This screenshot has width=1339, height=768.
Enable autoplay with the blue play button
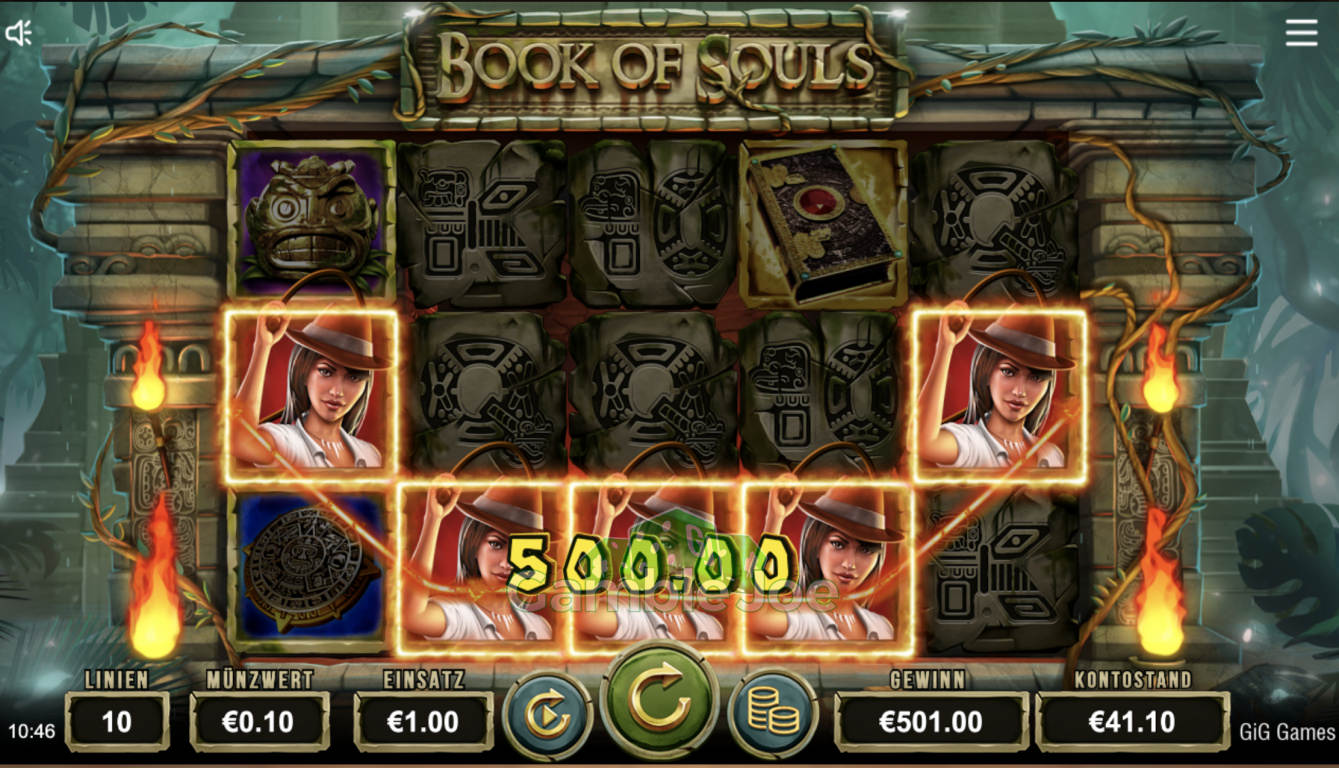[548, 716]
